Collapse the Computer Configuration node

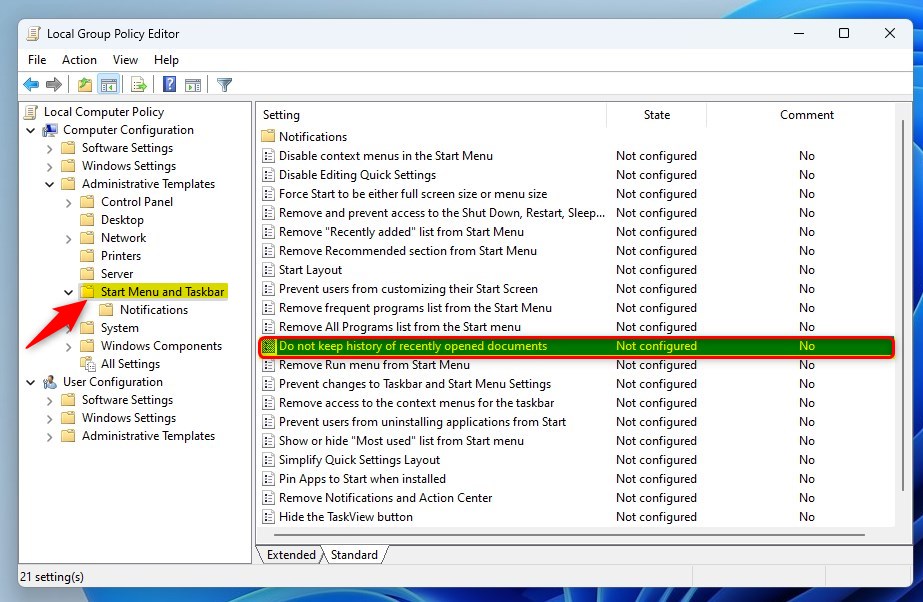[x=31, y=131]
